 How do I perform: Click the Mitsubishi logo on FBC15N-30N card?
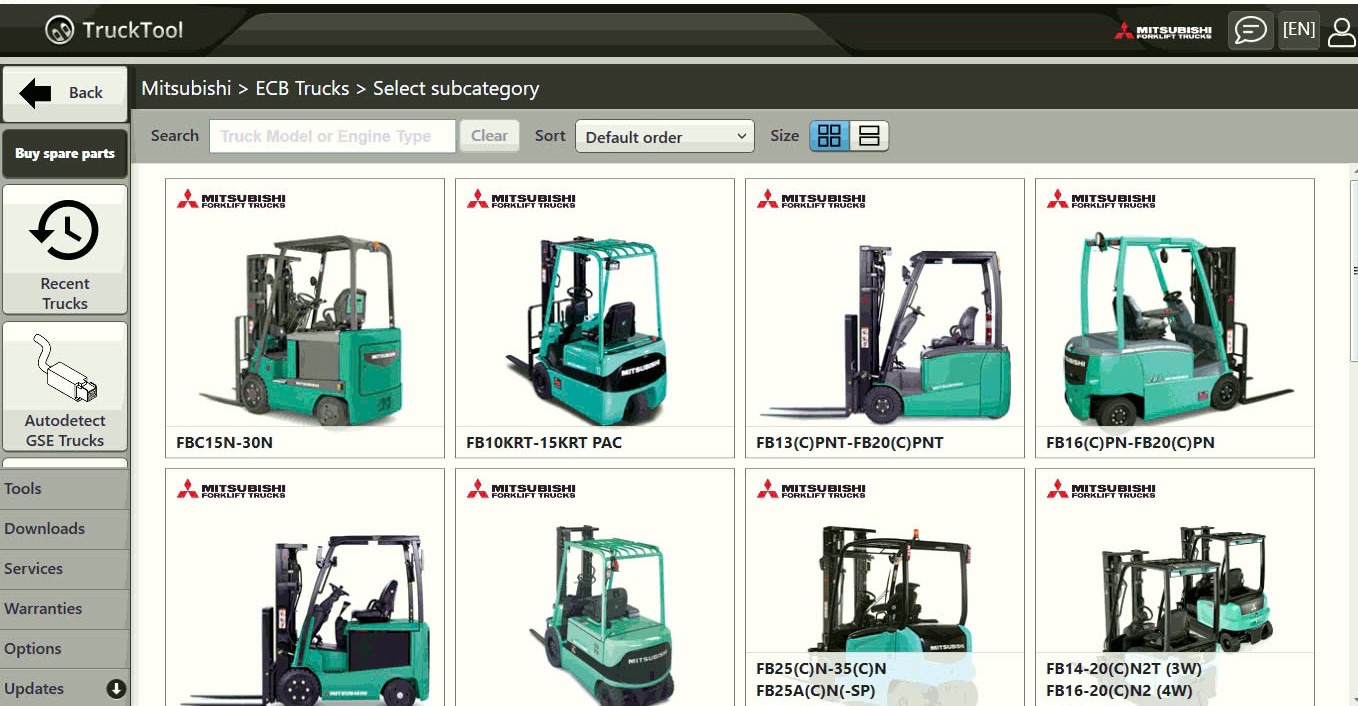[x=231, y=199]
